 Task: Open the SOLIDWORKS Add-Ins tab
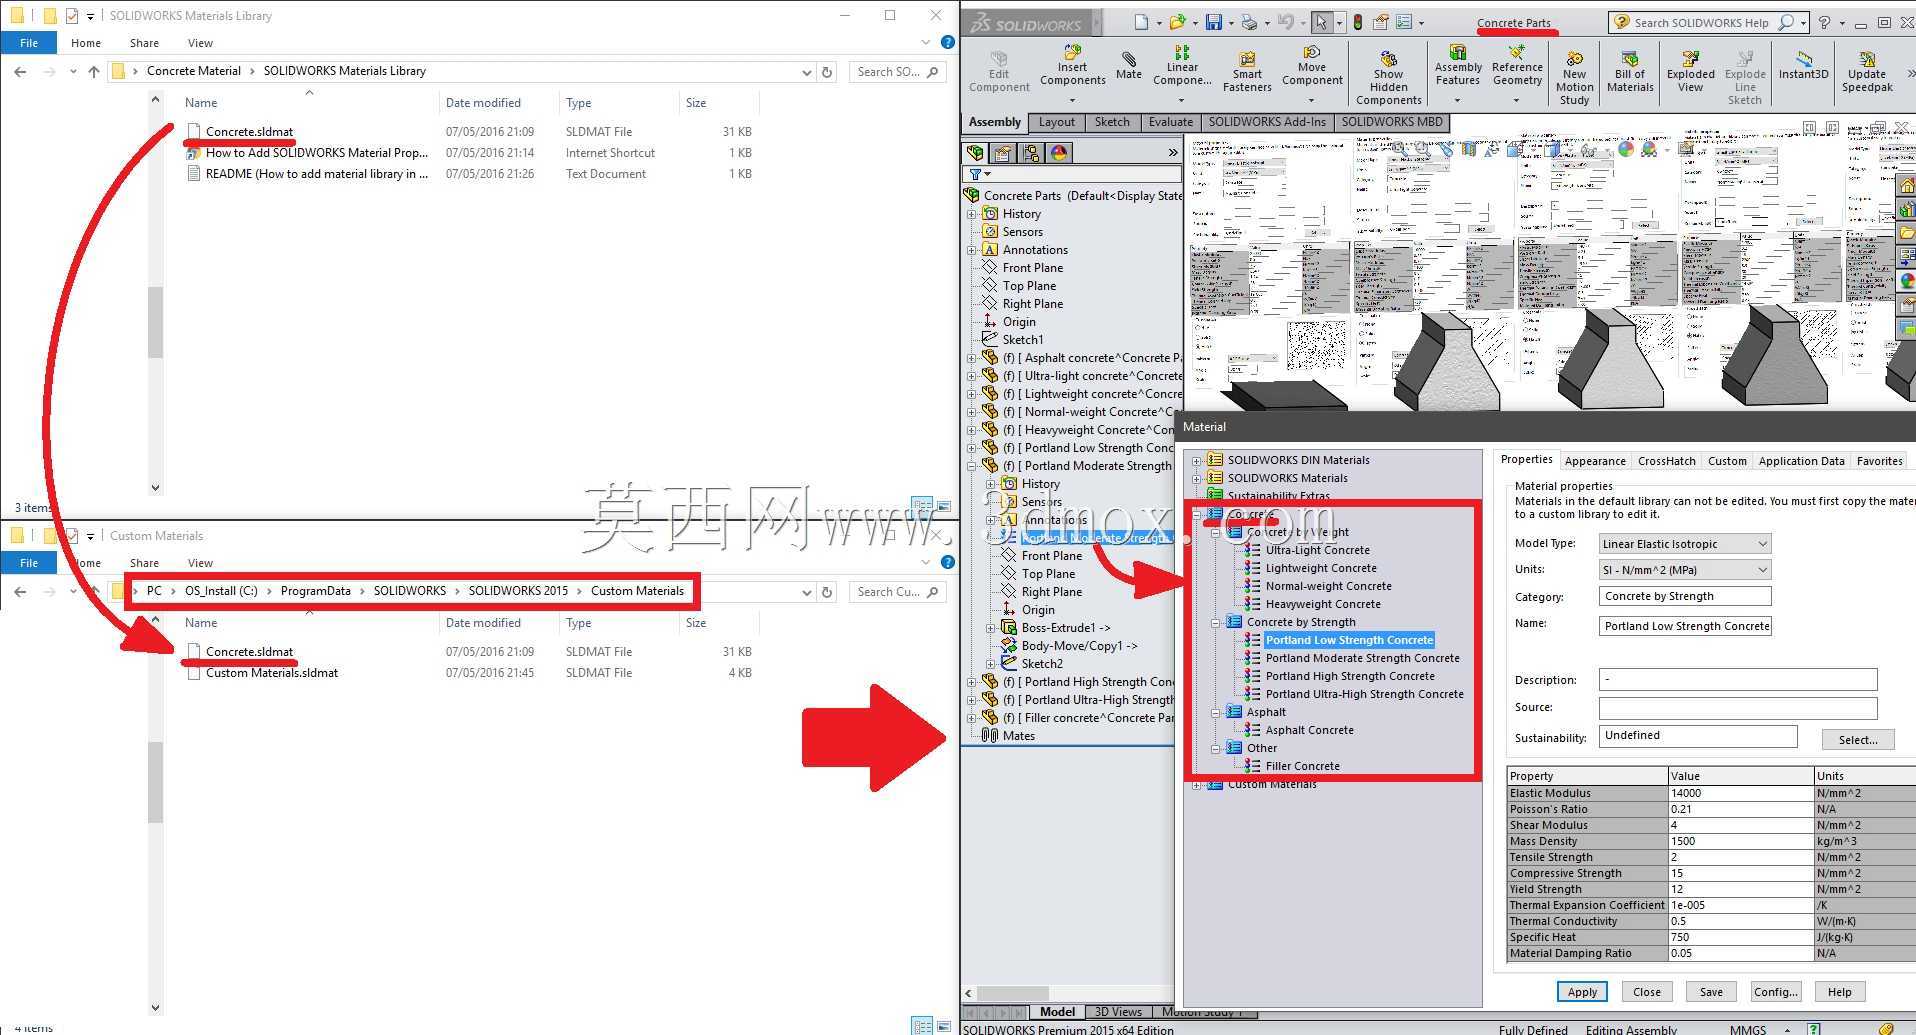coord(1267,122)
